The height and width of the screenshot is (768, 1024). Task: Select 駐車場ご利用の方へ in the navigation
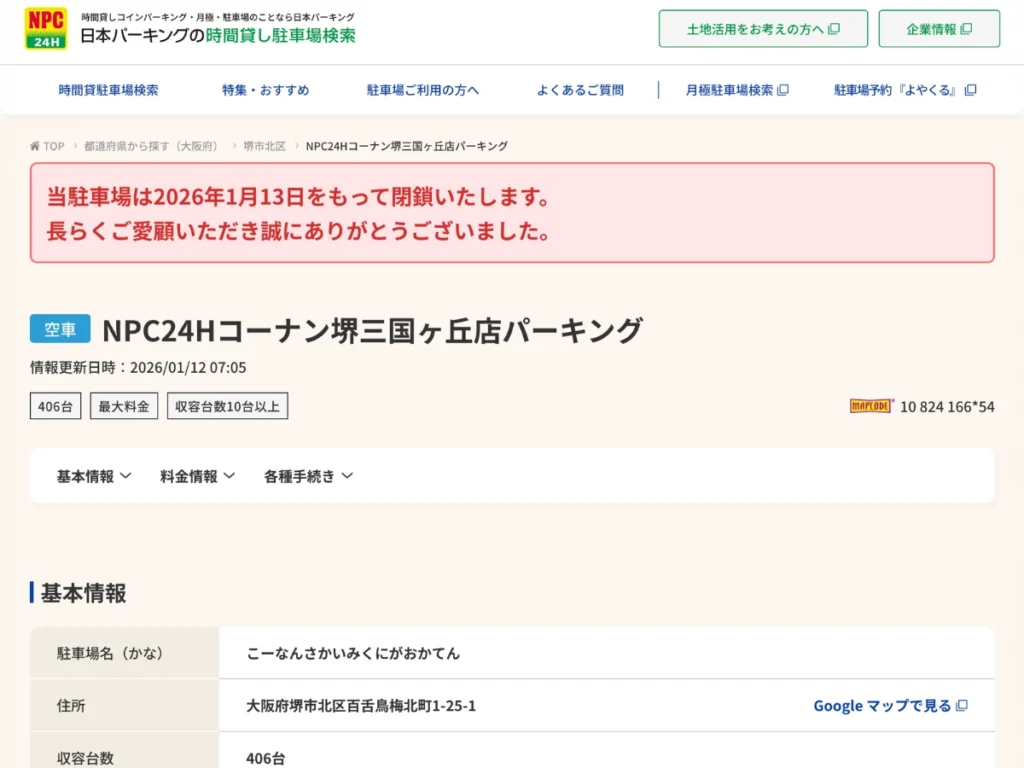[422, 89]
